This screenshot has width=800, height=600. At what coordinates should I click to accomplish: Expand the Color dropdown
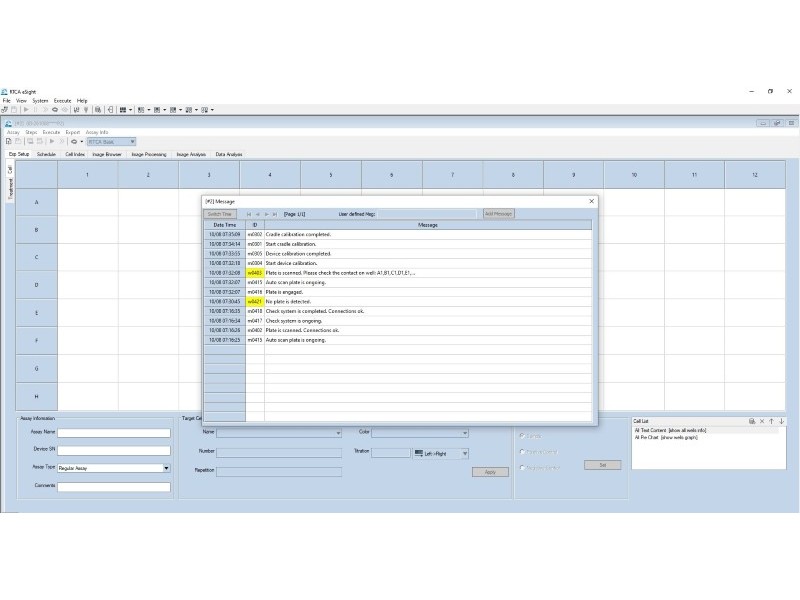pos(464,433)
